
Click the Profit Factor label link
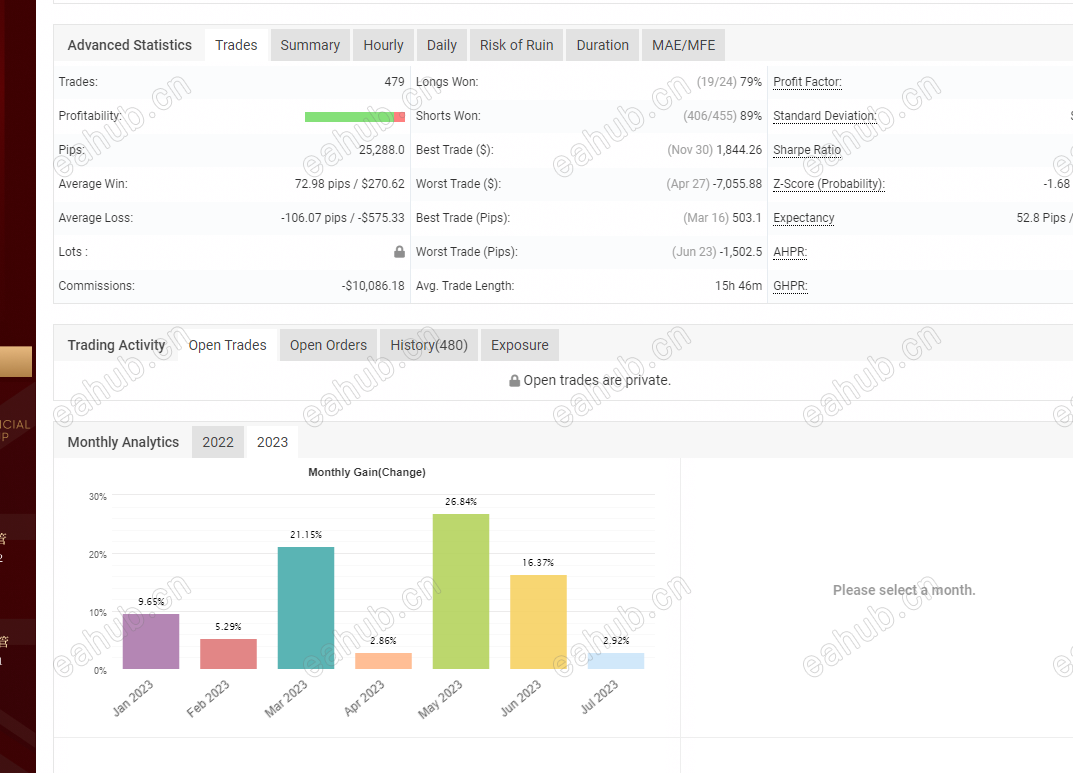[807, 82]
